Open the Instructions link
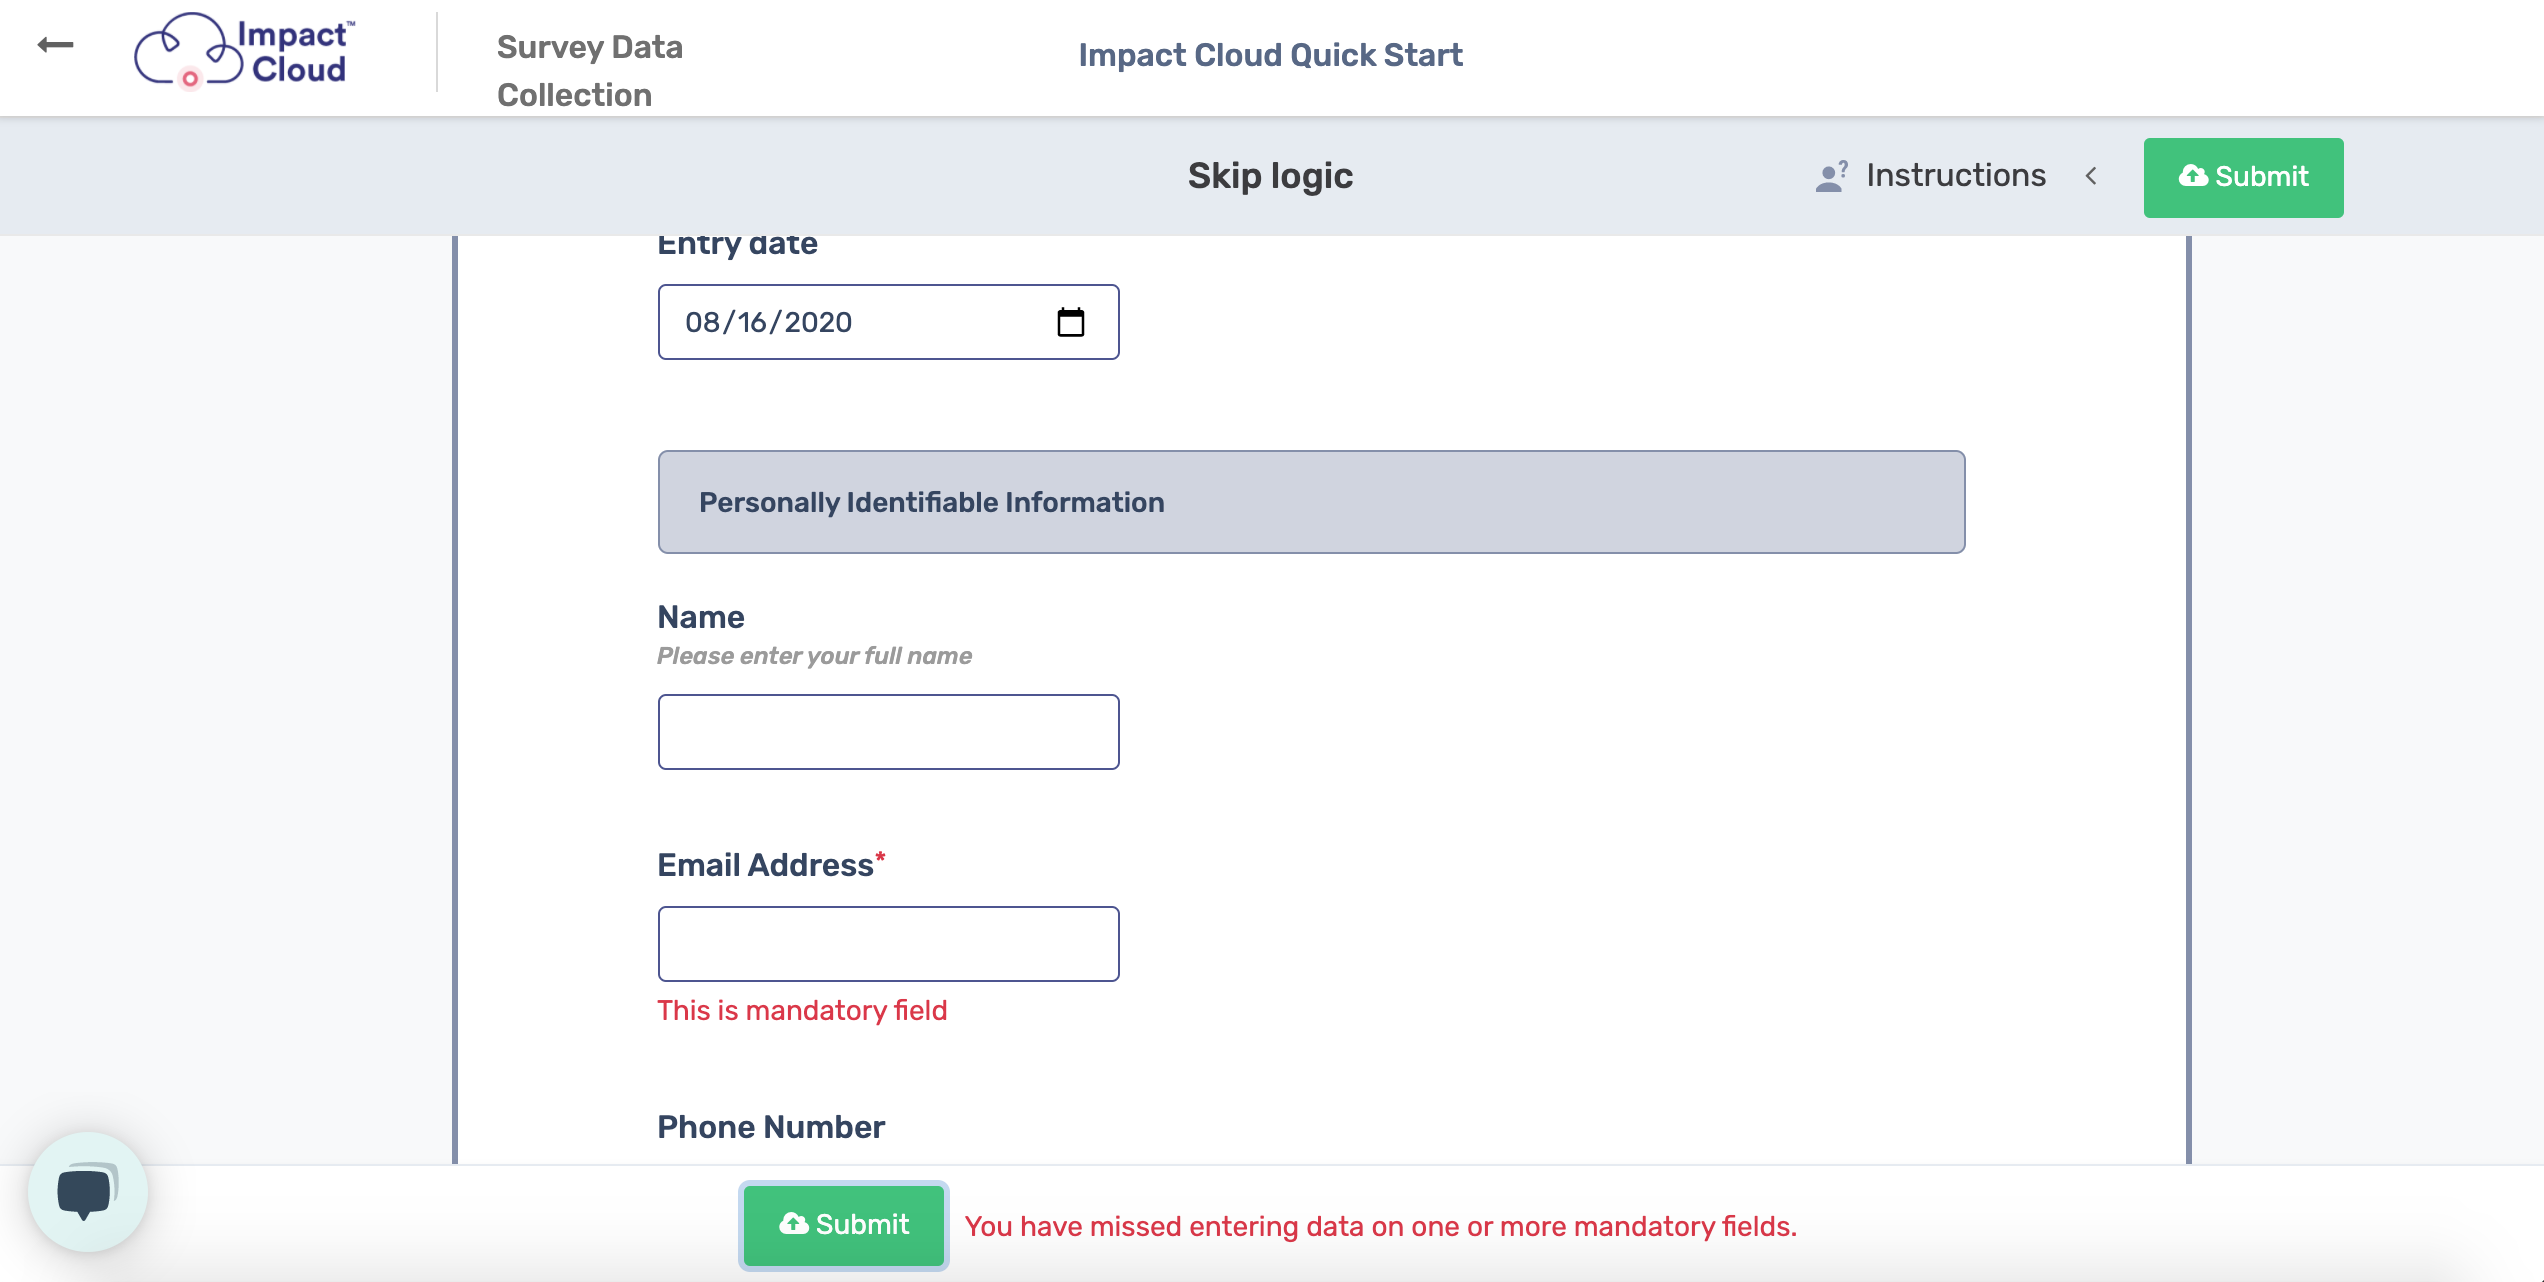The image size is (2544, 1282). tap(1956, 175)
